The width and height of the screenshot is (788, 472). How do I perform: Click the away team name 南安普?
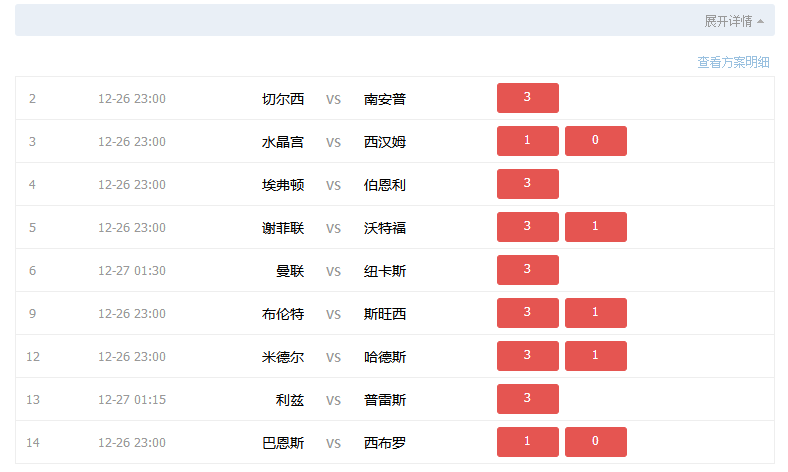click(x=385, y=99)
